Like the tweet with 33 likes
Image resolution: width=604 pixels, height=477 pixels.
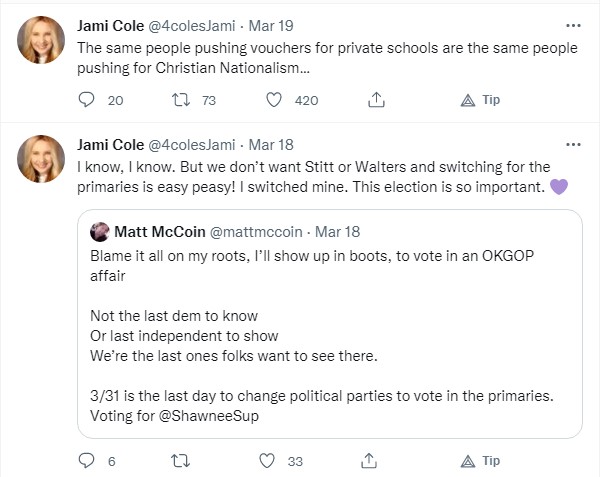pos(267,461)
